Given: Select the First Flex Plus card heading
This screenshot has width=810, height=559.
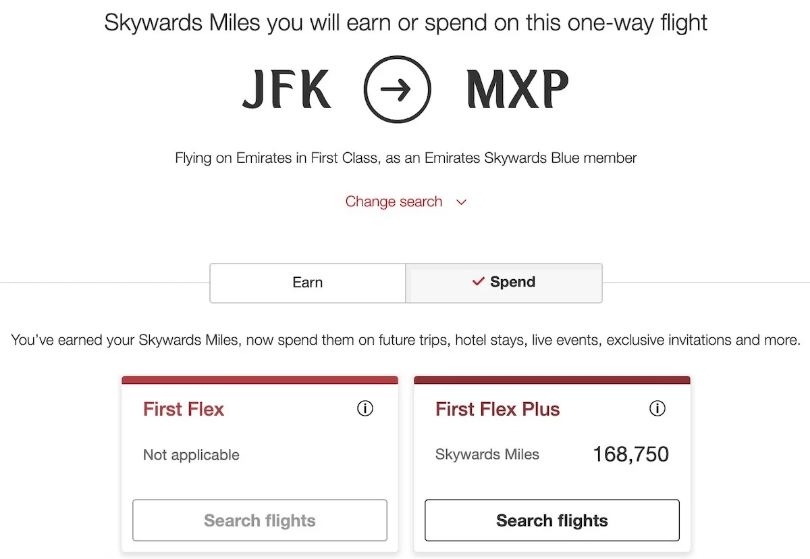Looking at the screenshot, I should [497, 409].
